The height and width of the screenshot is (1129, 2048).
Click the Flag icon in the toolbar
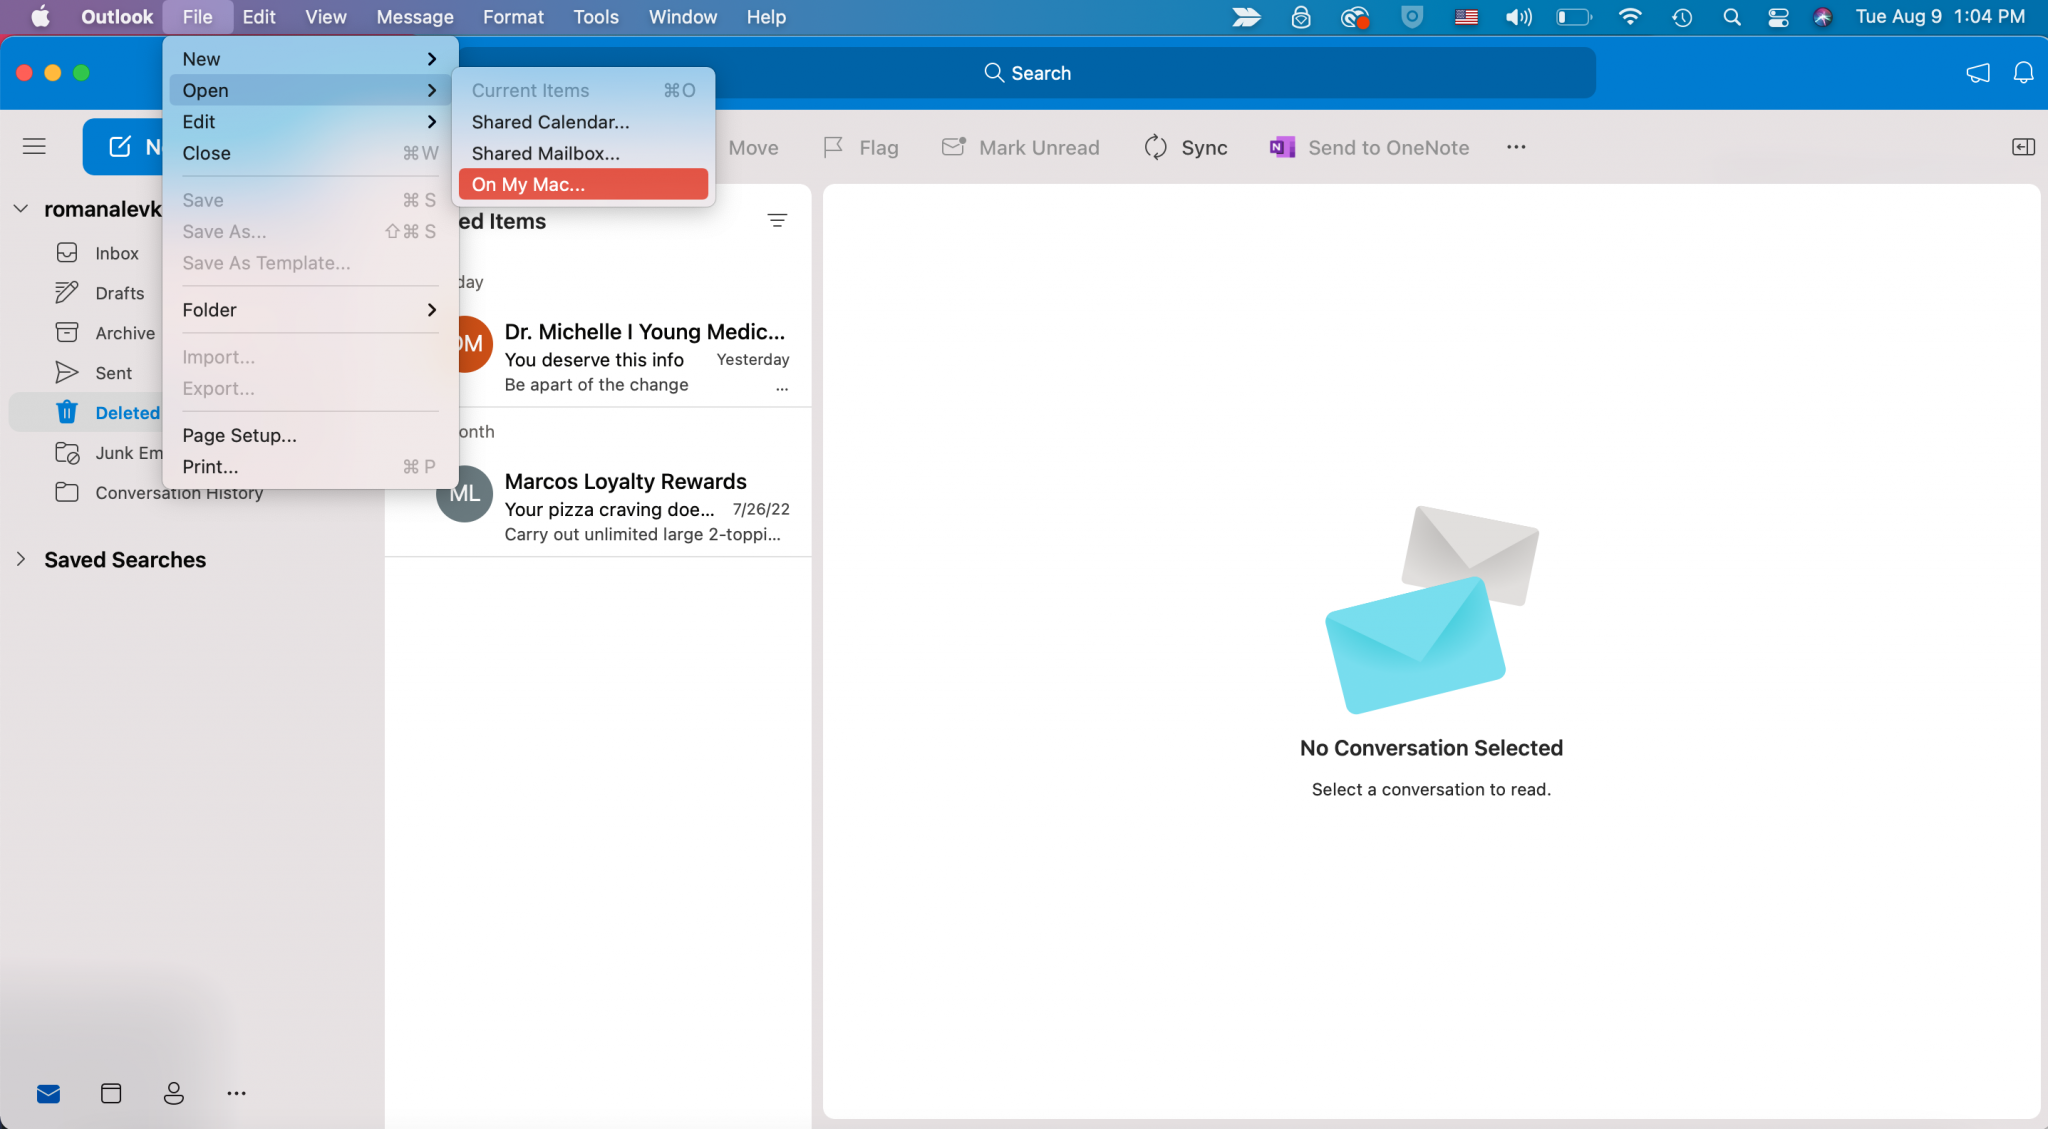coord(835,147)
